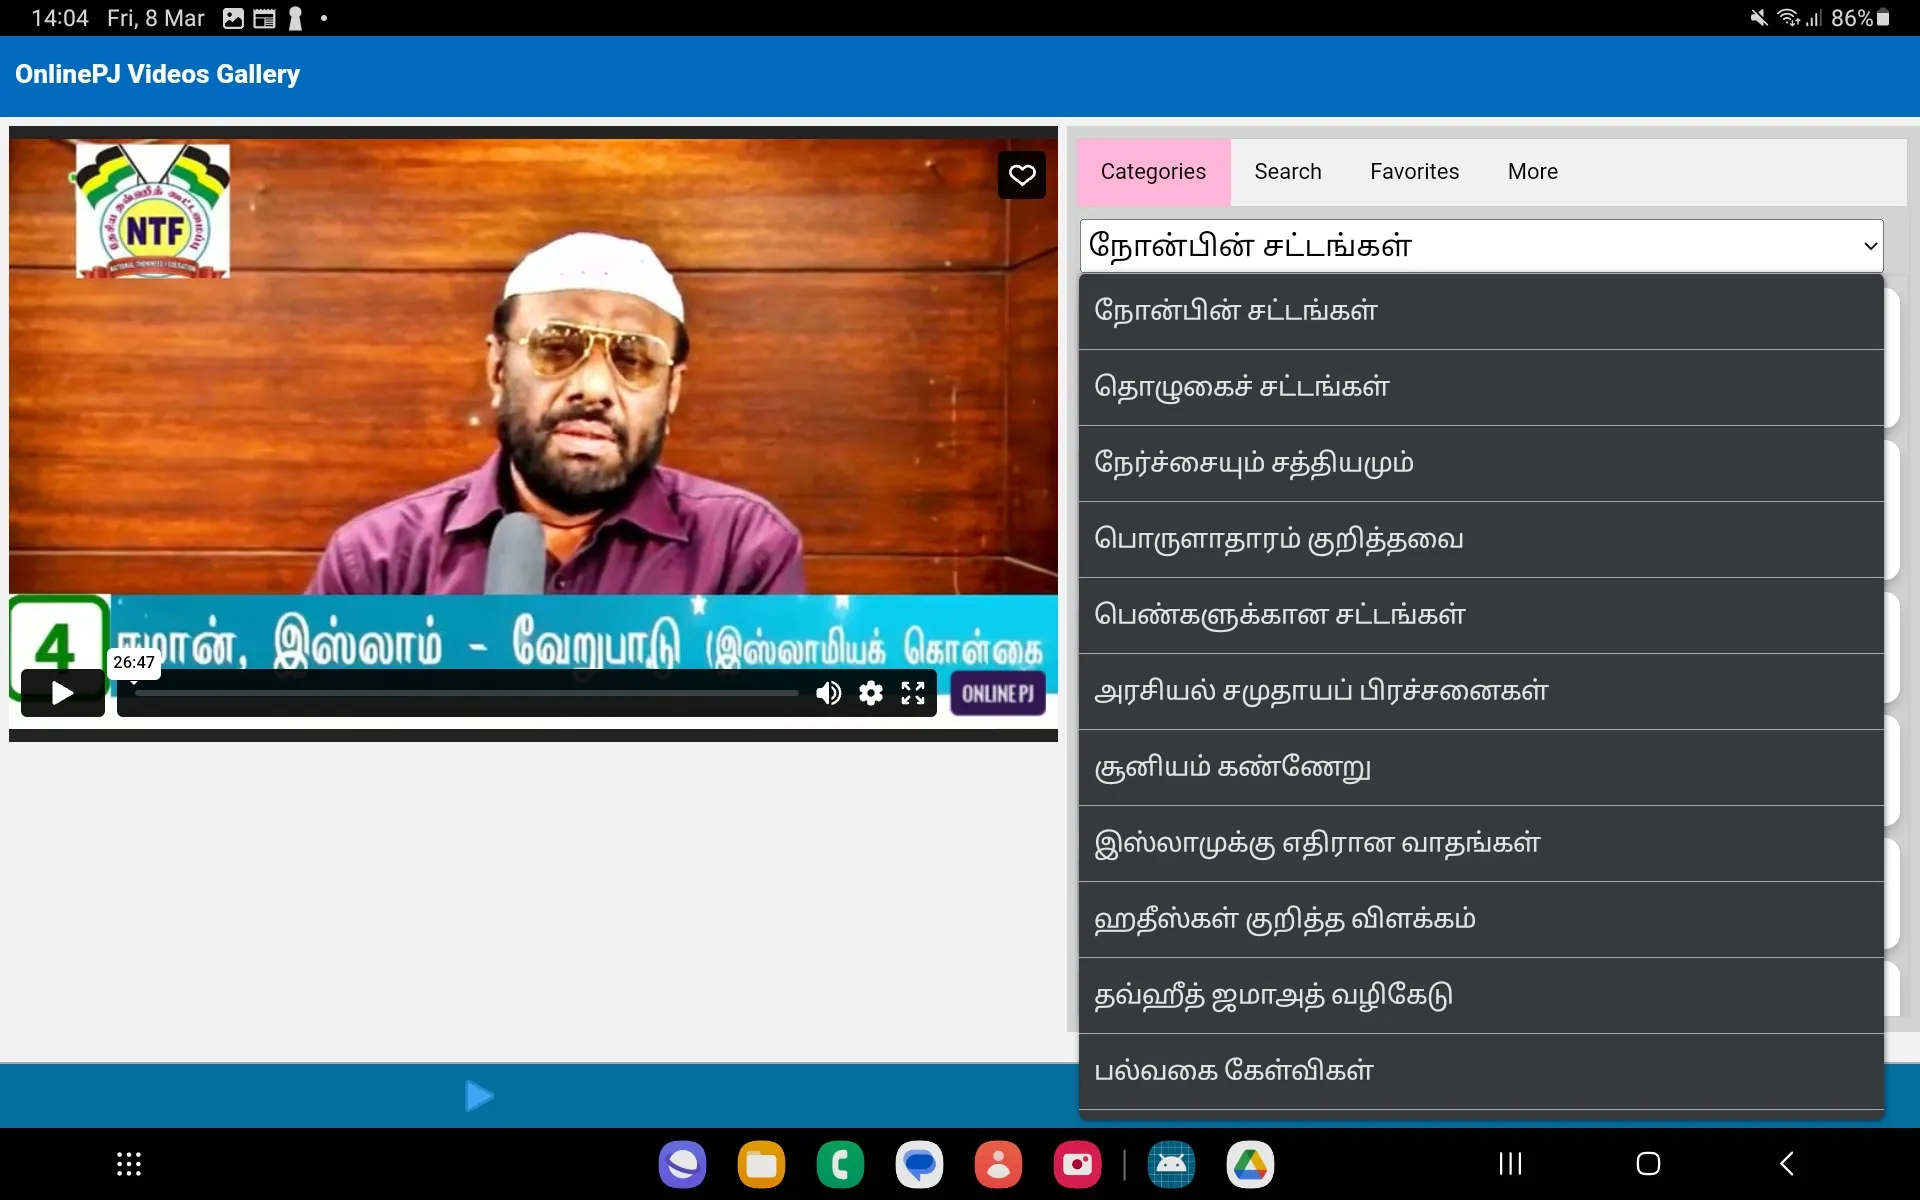Switch to the Favorites tab
The height and width of the screenshot is (1200, 1920).
(1414, 170)
